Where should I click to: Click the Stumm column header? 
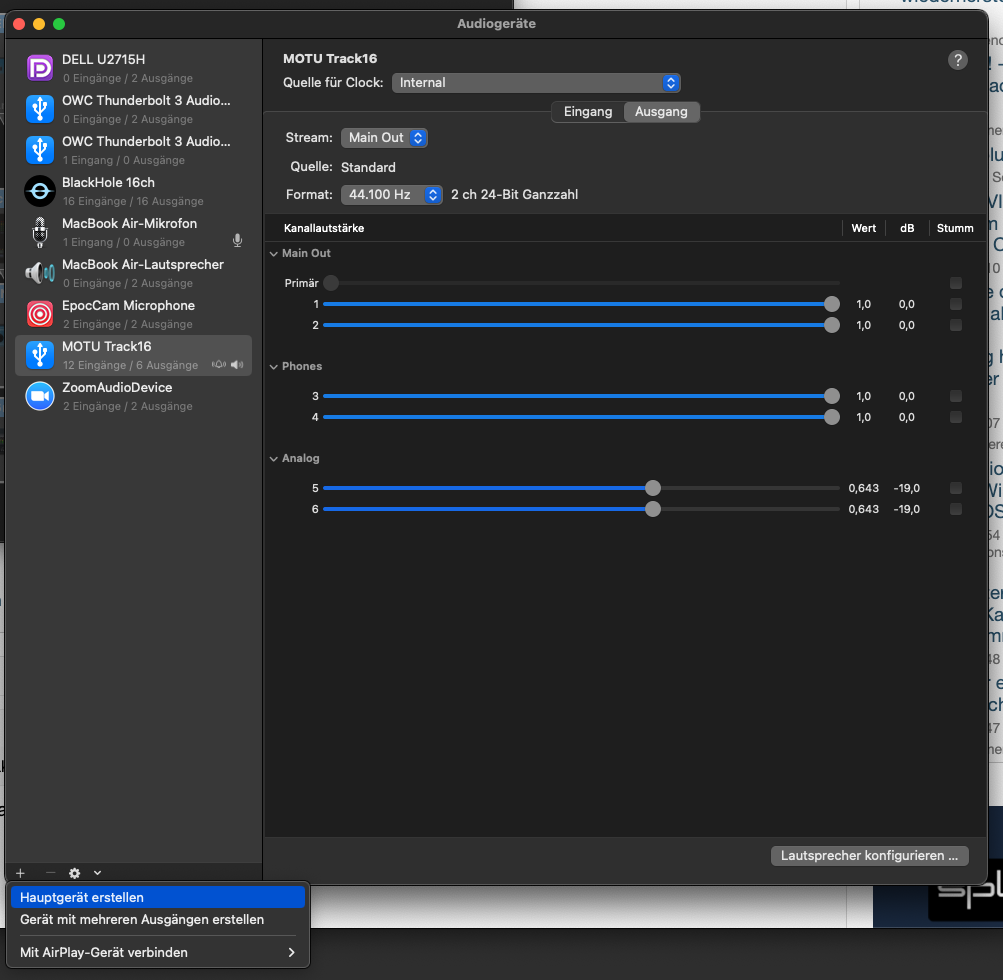(955, 228)
